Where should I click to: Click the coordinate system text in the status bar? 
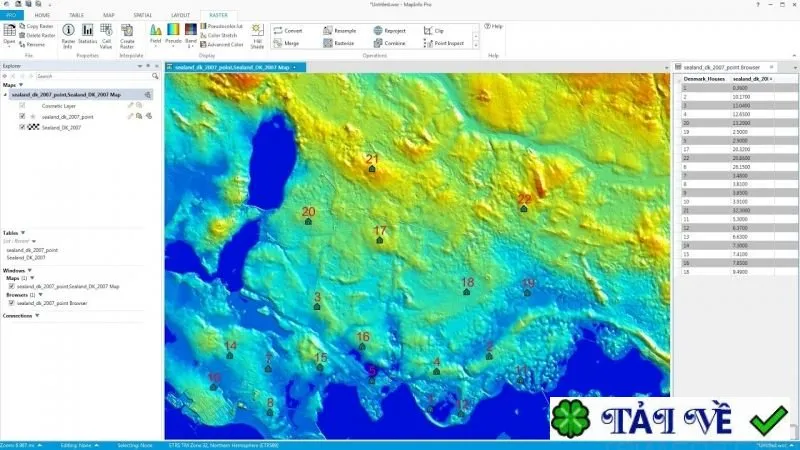[x=224, y=445]
